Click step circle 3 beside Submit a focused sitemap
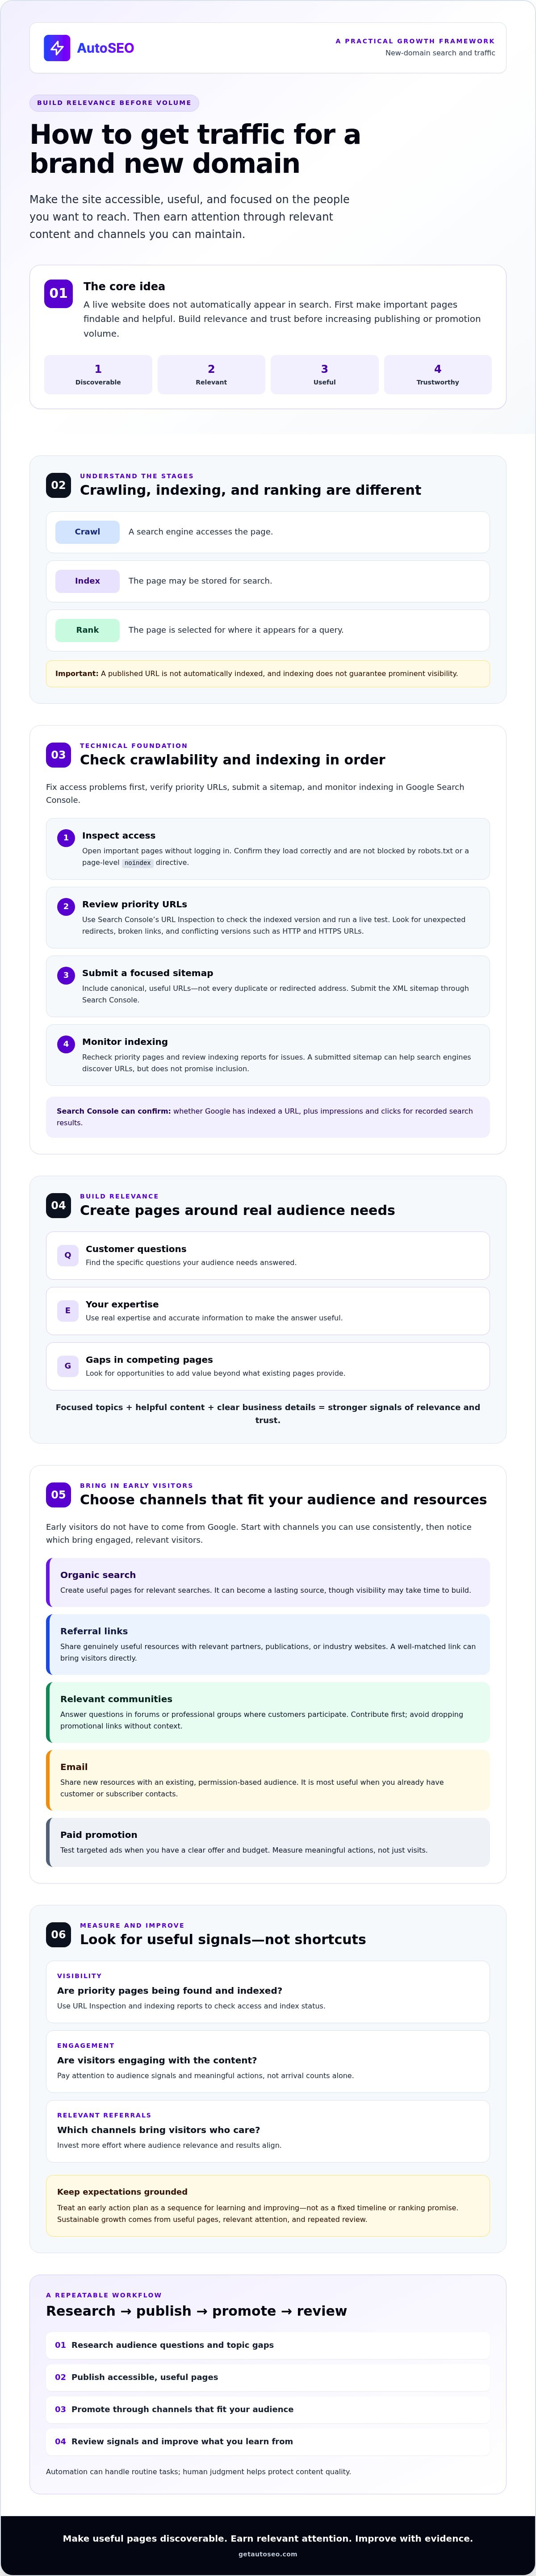This screenshot has height=2576, width=536. tap(66, 975)
